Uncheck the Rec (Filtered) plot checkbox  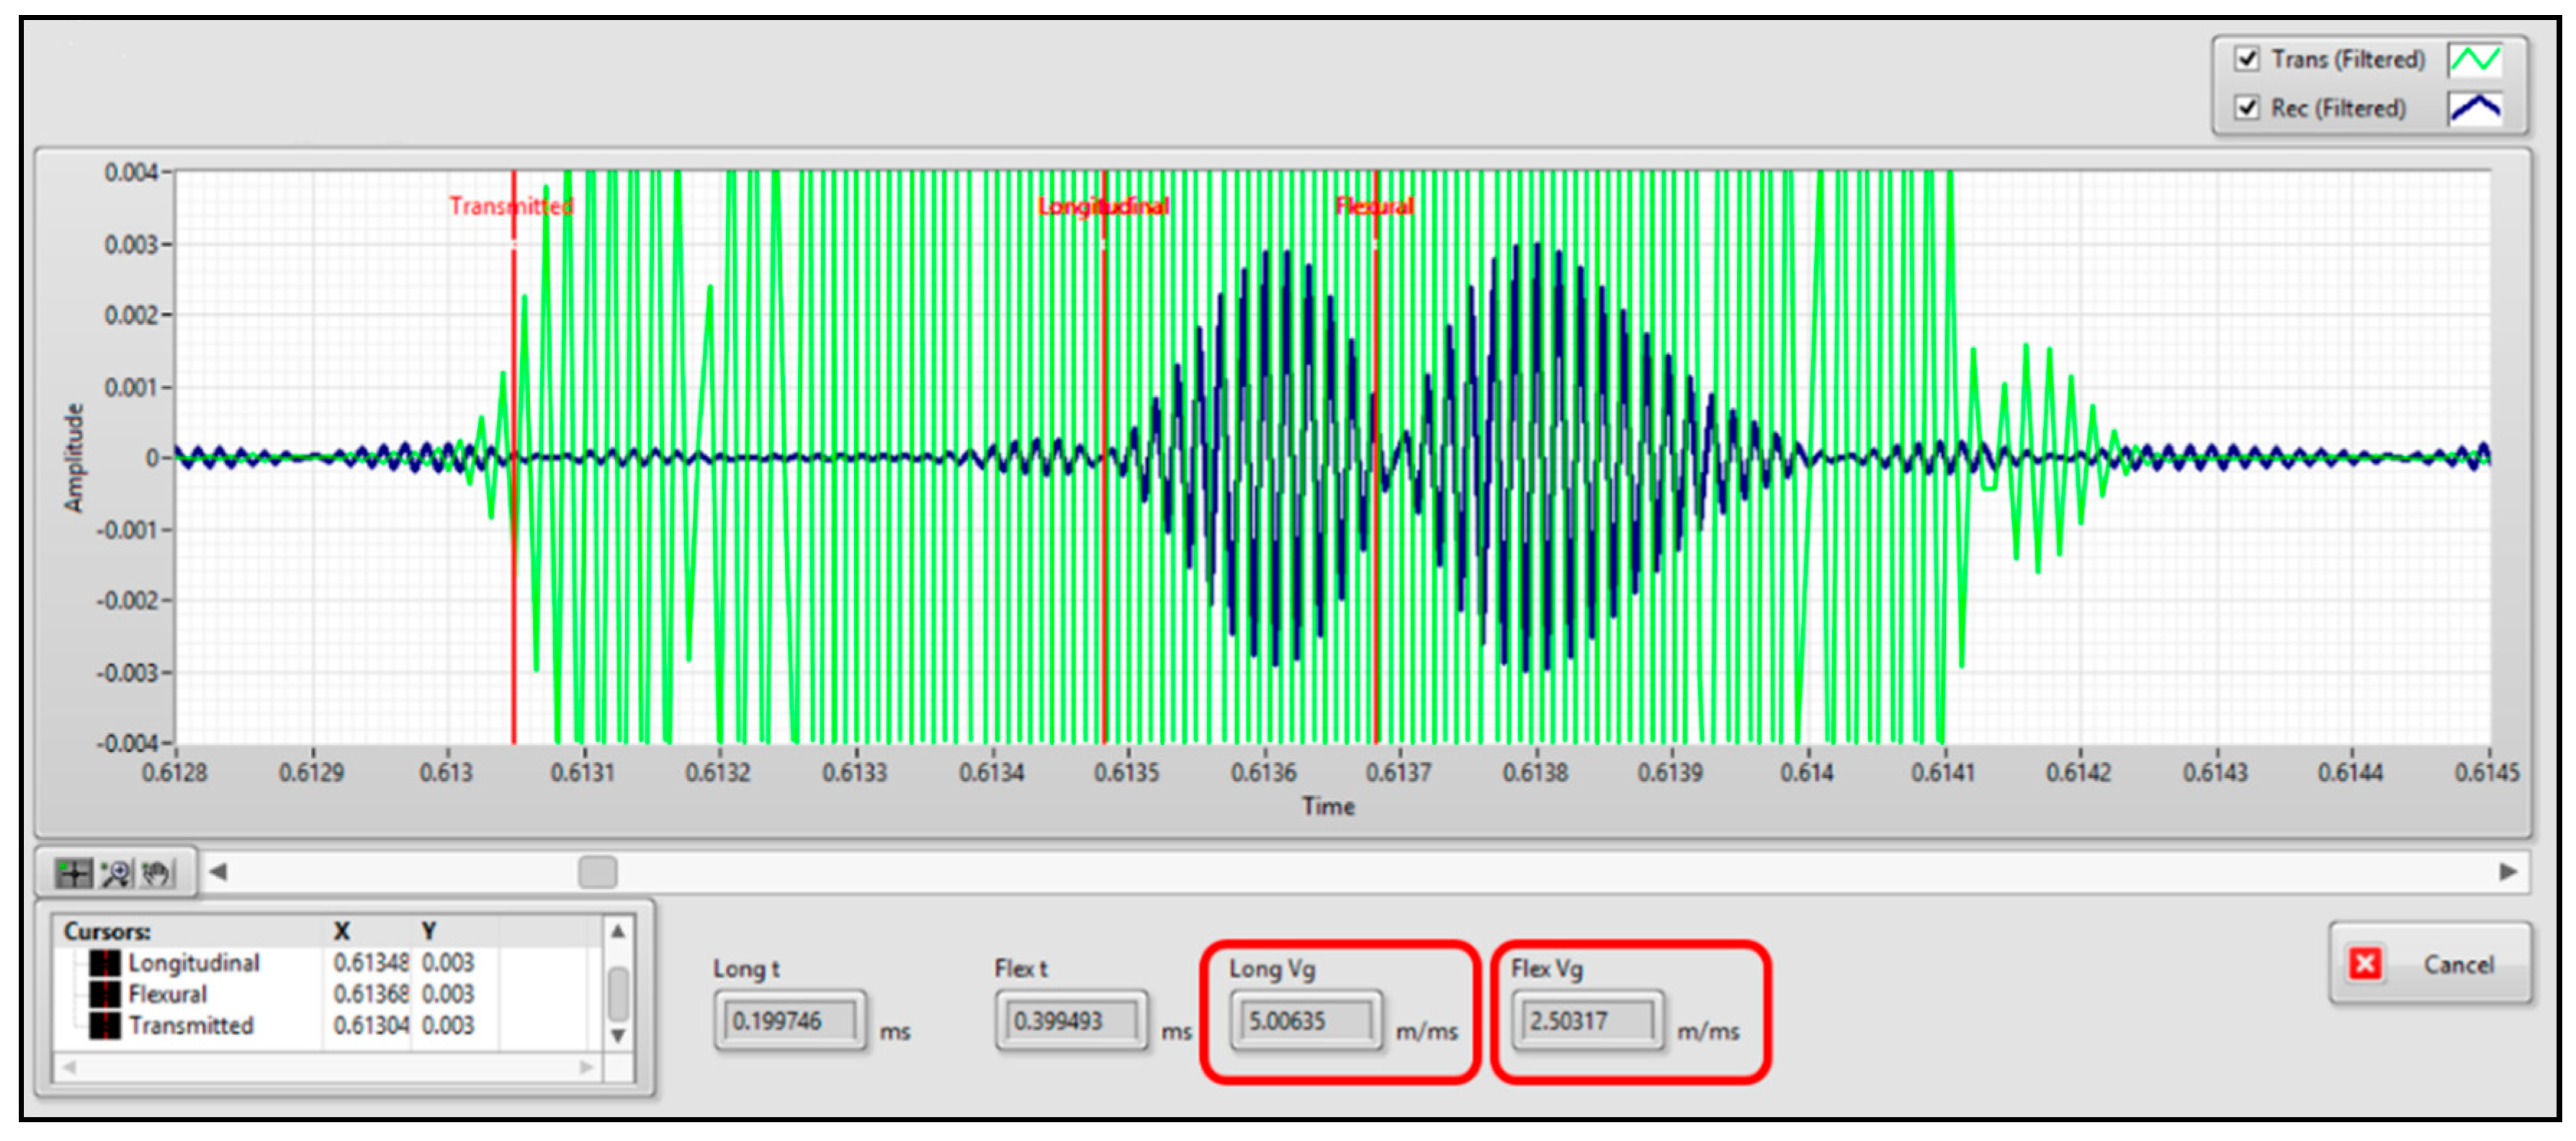[x=2246, y=107]
